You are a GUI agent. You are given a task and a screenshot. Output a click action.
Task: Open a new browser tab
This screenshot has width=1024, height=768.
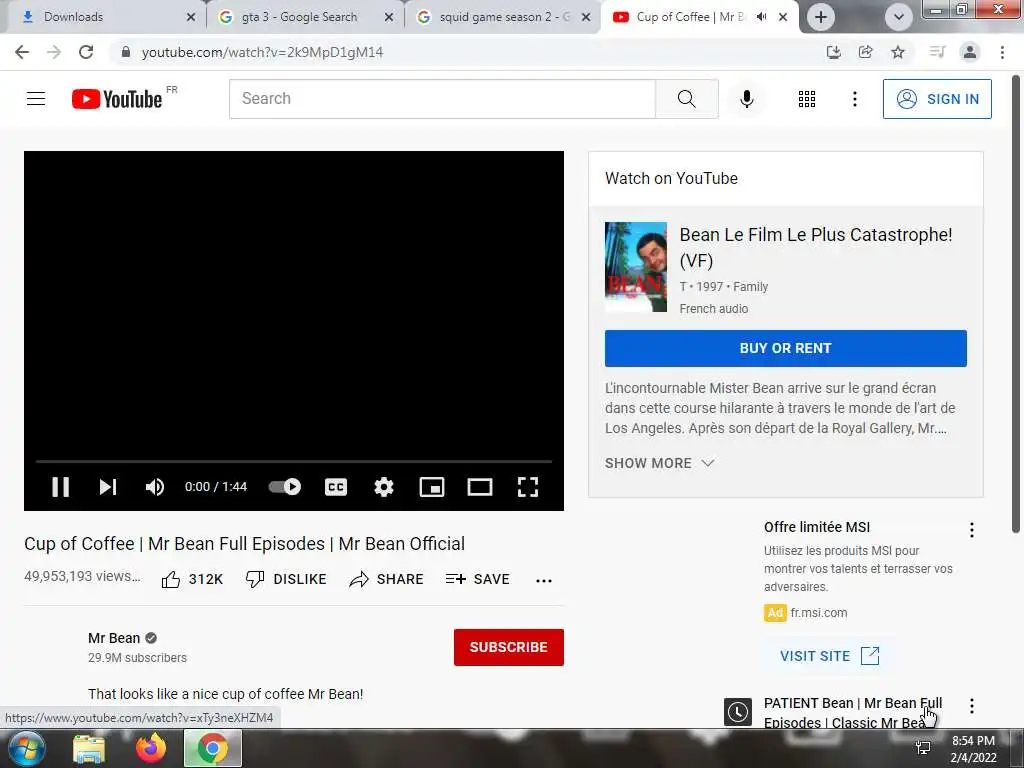tap(821, 17)
